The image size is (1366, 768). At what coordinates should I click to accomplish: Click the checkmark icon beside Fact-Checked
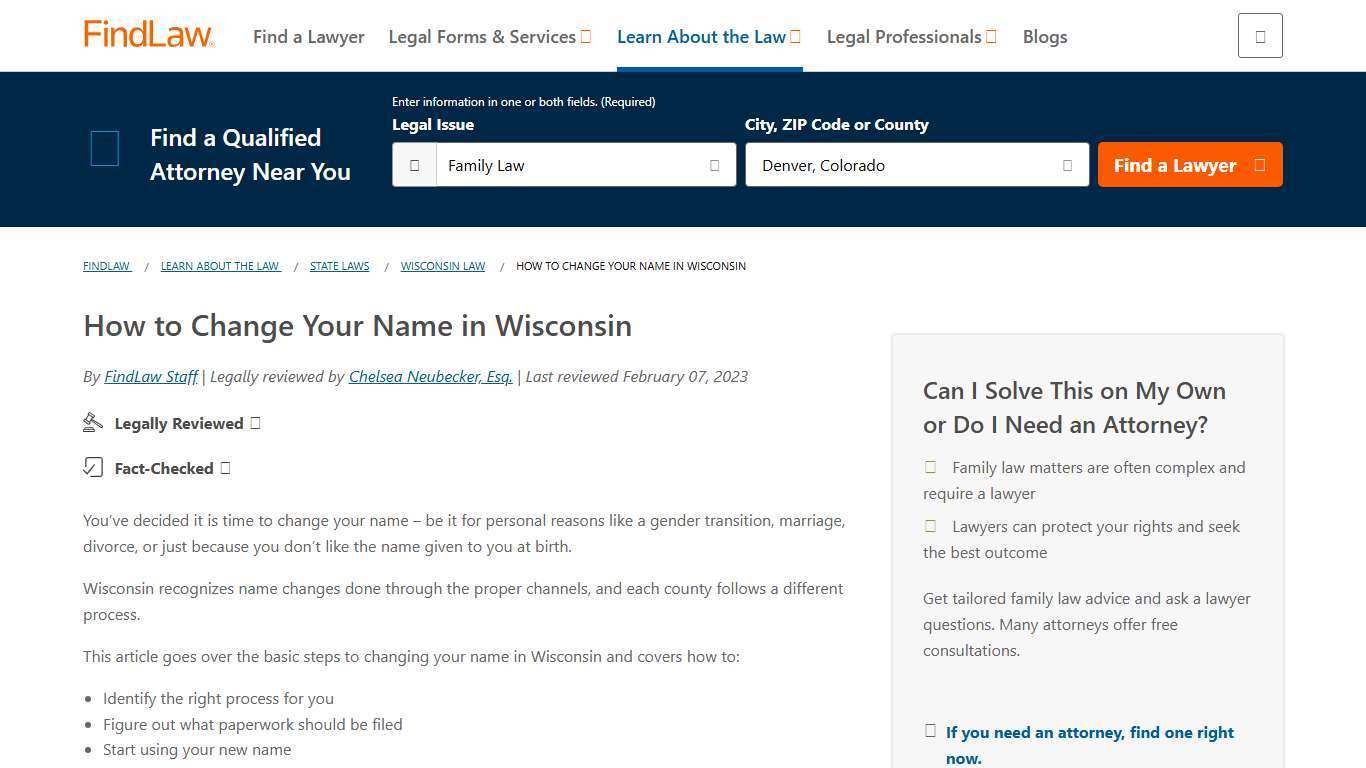tap(93, 467)
